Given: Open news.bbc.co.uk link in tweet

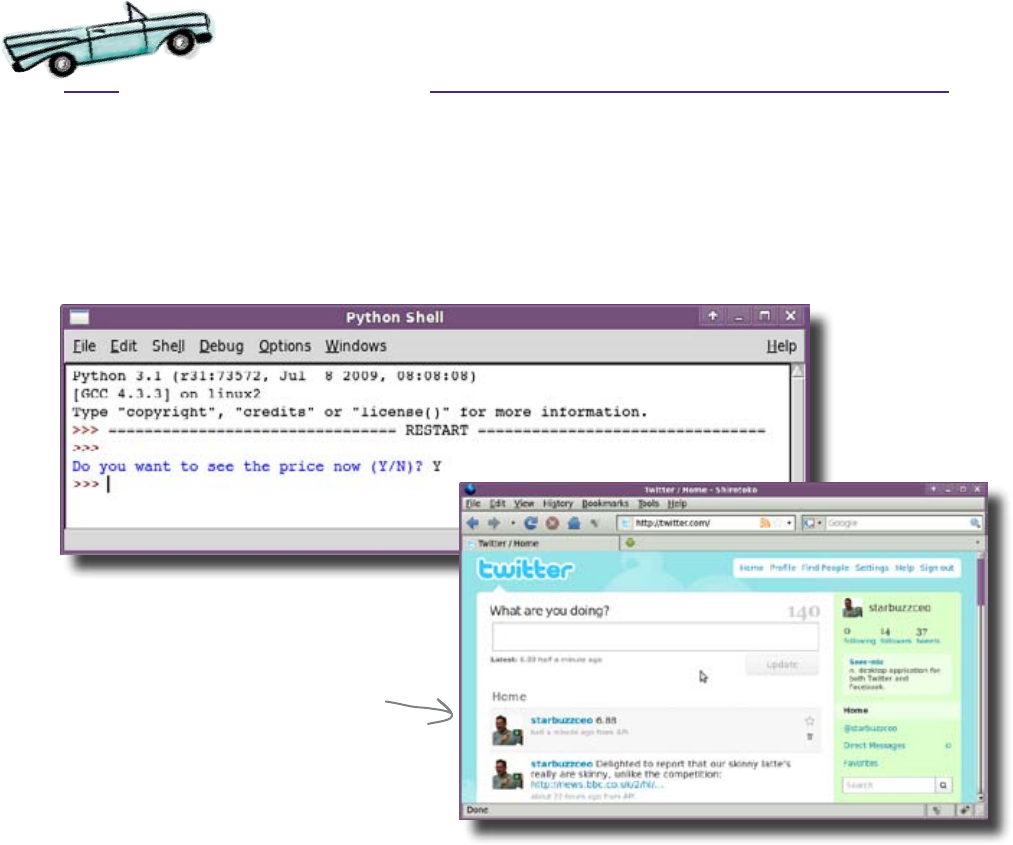Looking at the screenshot, I should 597,784.
